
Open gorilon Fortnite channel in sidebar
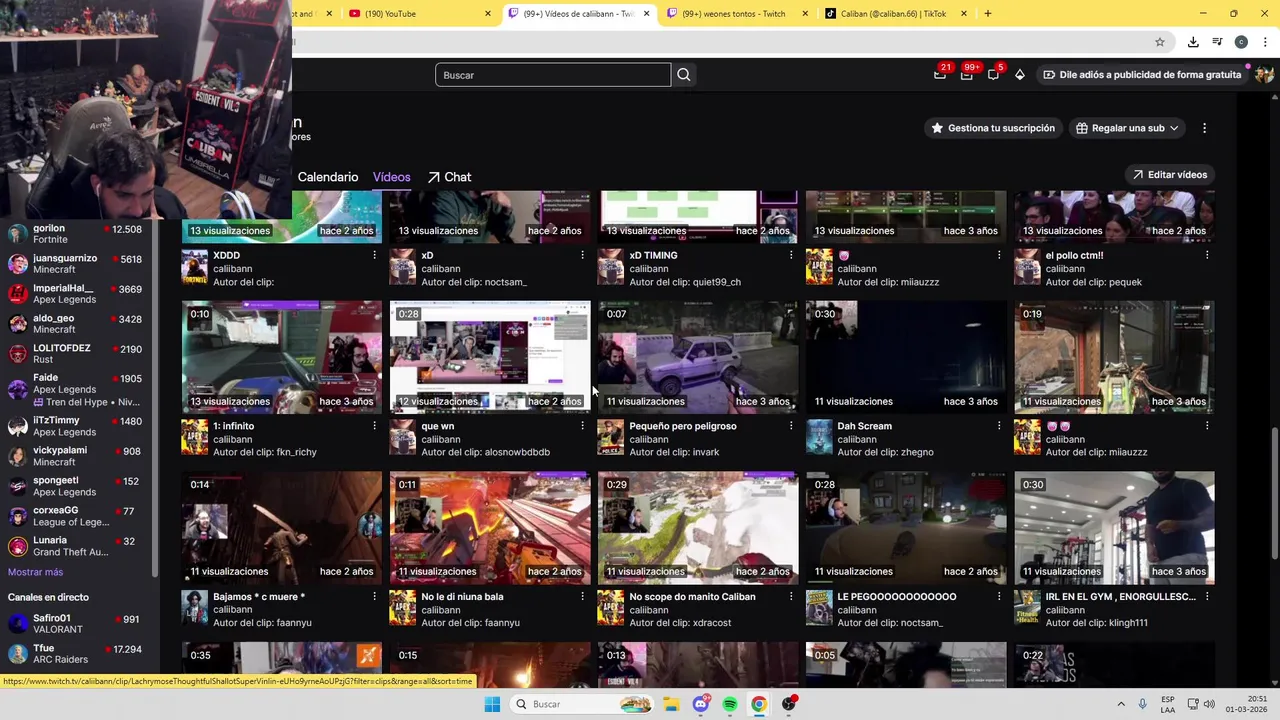pos(76,234)
